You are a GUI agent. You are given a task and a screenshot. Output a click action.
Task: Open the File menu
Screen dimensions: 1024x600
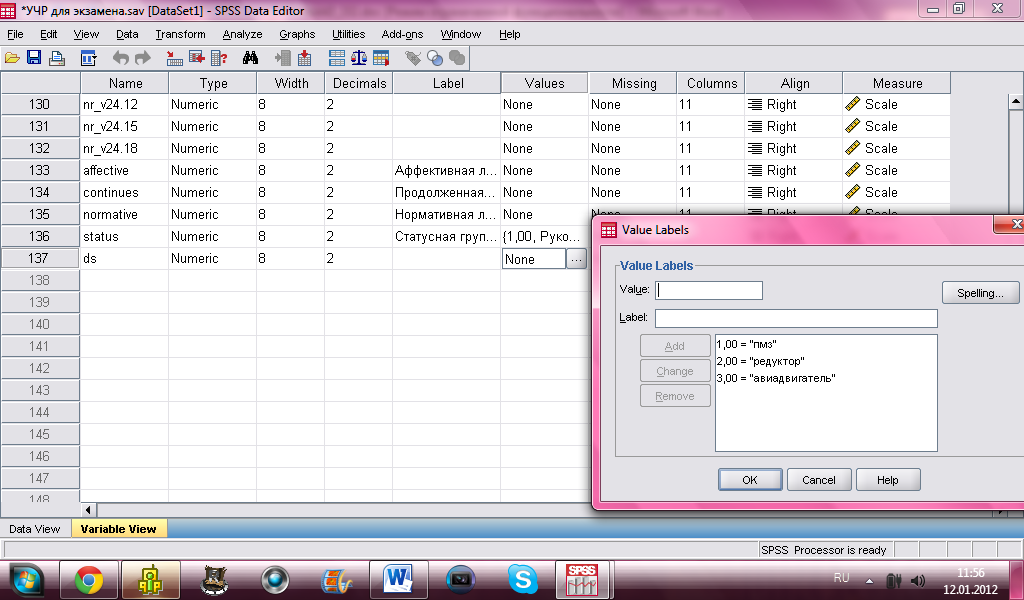pyautogui.click(x=15, y=34)
